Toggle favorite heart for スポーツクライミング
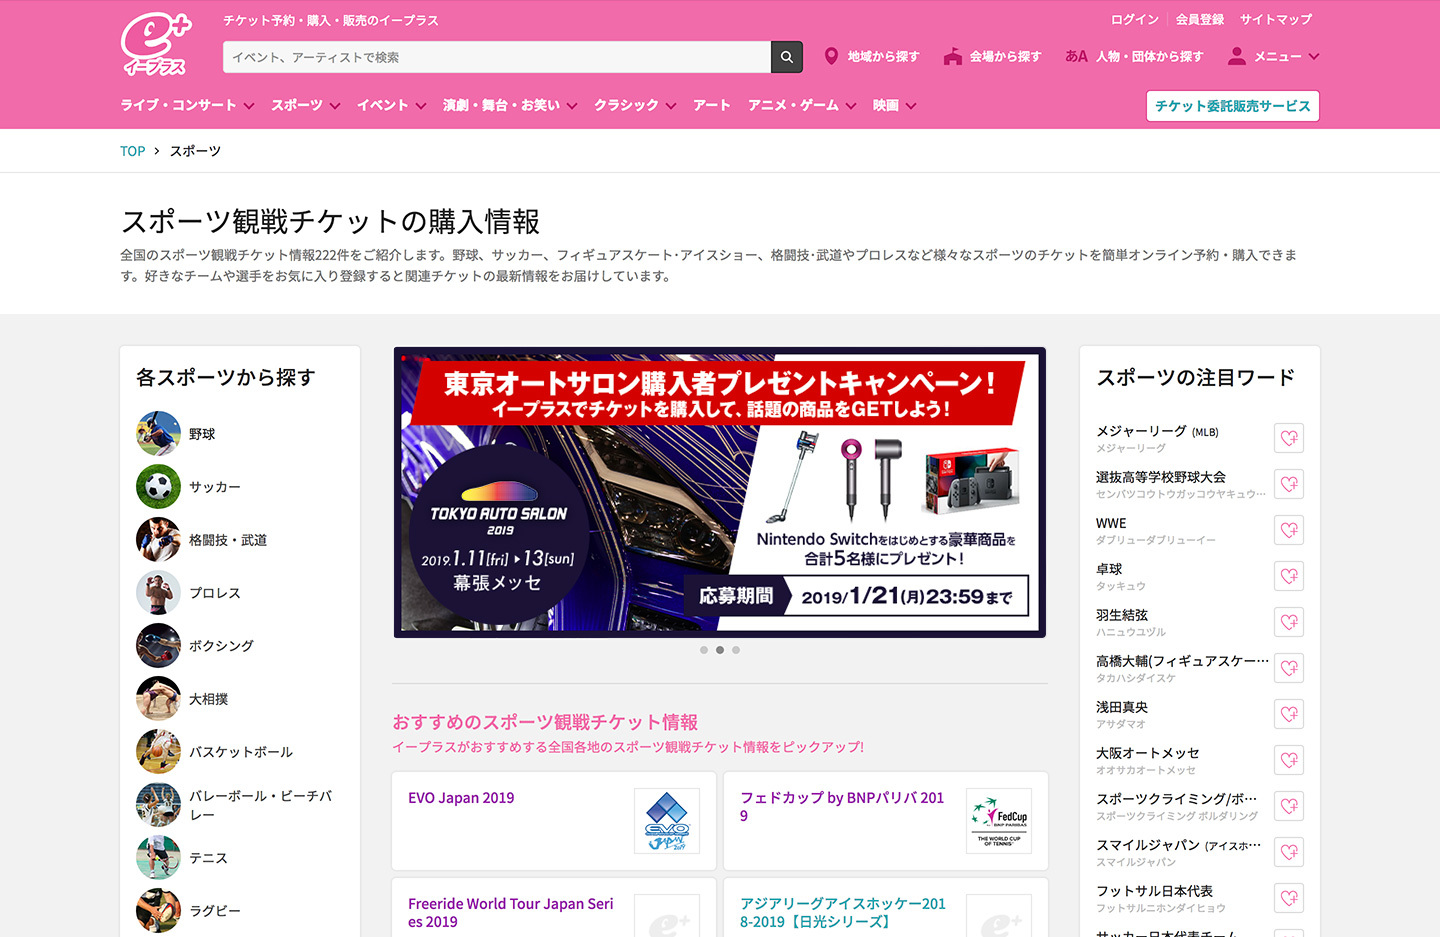Image resolution: width=1440 pixels, height=937 pixels. click(1289, 806)
